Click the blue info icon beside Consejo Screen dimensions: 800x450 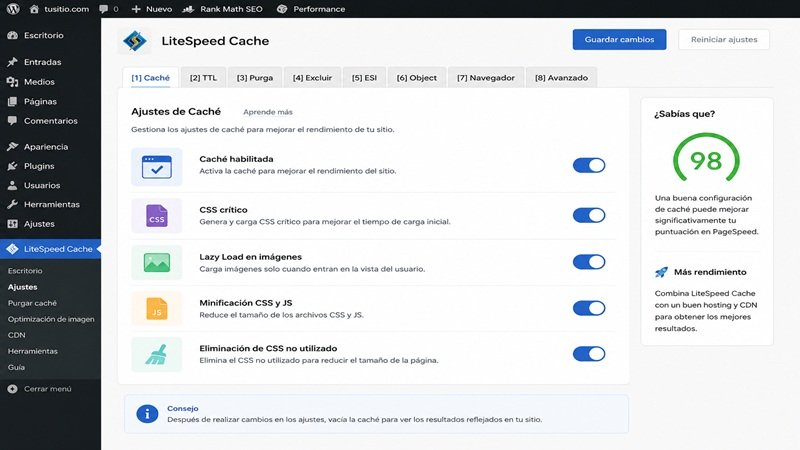click(x=147, y=413)
